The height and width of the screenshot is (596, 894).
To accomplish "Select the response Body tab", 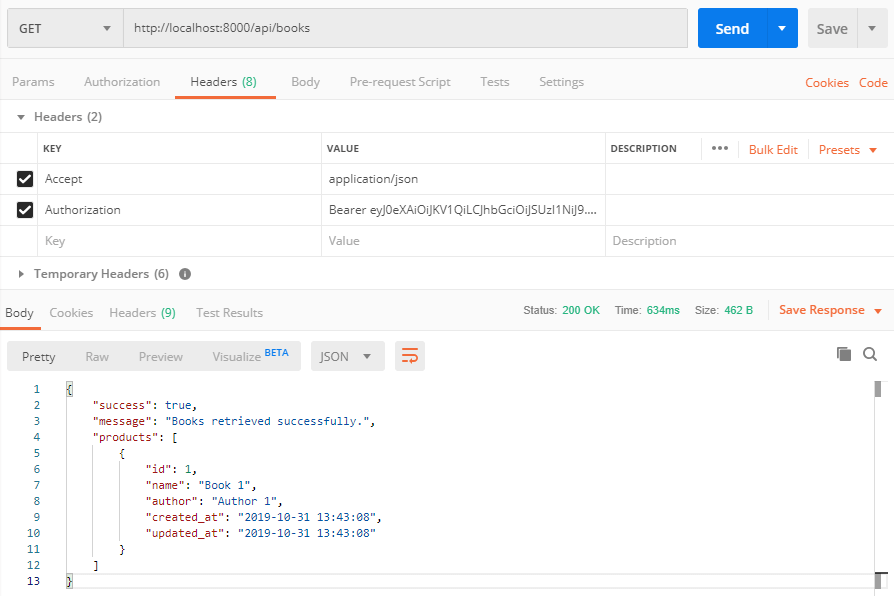I will (19, 313).
